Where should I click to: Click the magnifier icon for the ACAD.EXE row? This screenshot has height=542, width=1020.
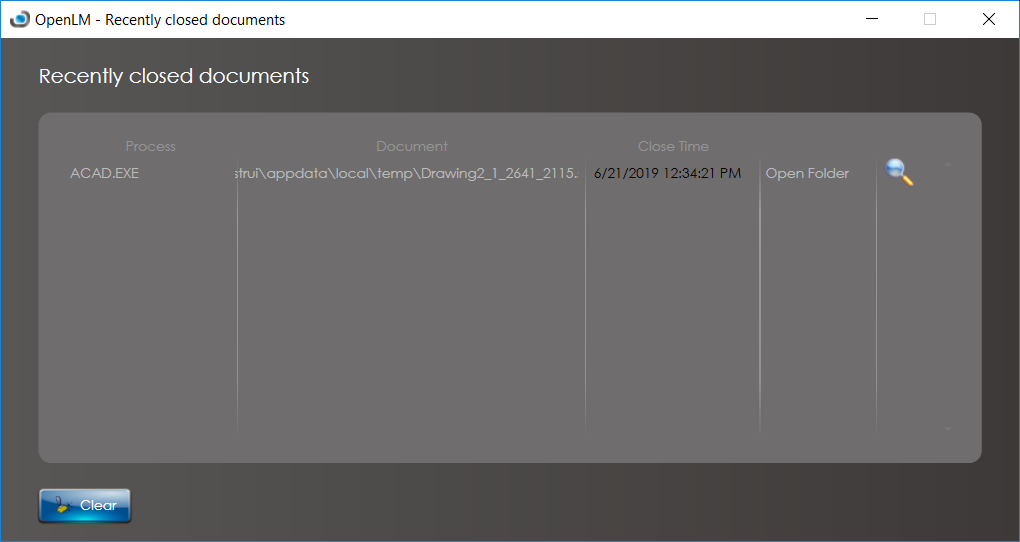coord(899,173)
